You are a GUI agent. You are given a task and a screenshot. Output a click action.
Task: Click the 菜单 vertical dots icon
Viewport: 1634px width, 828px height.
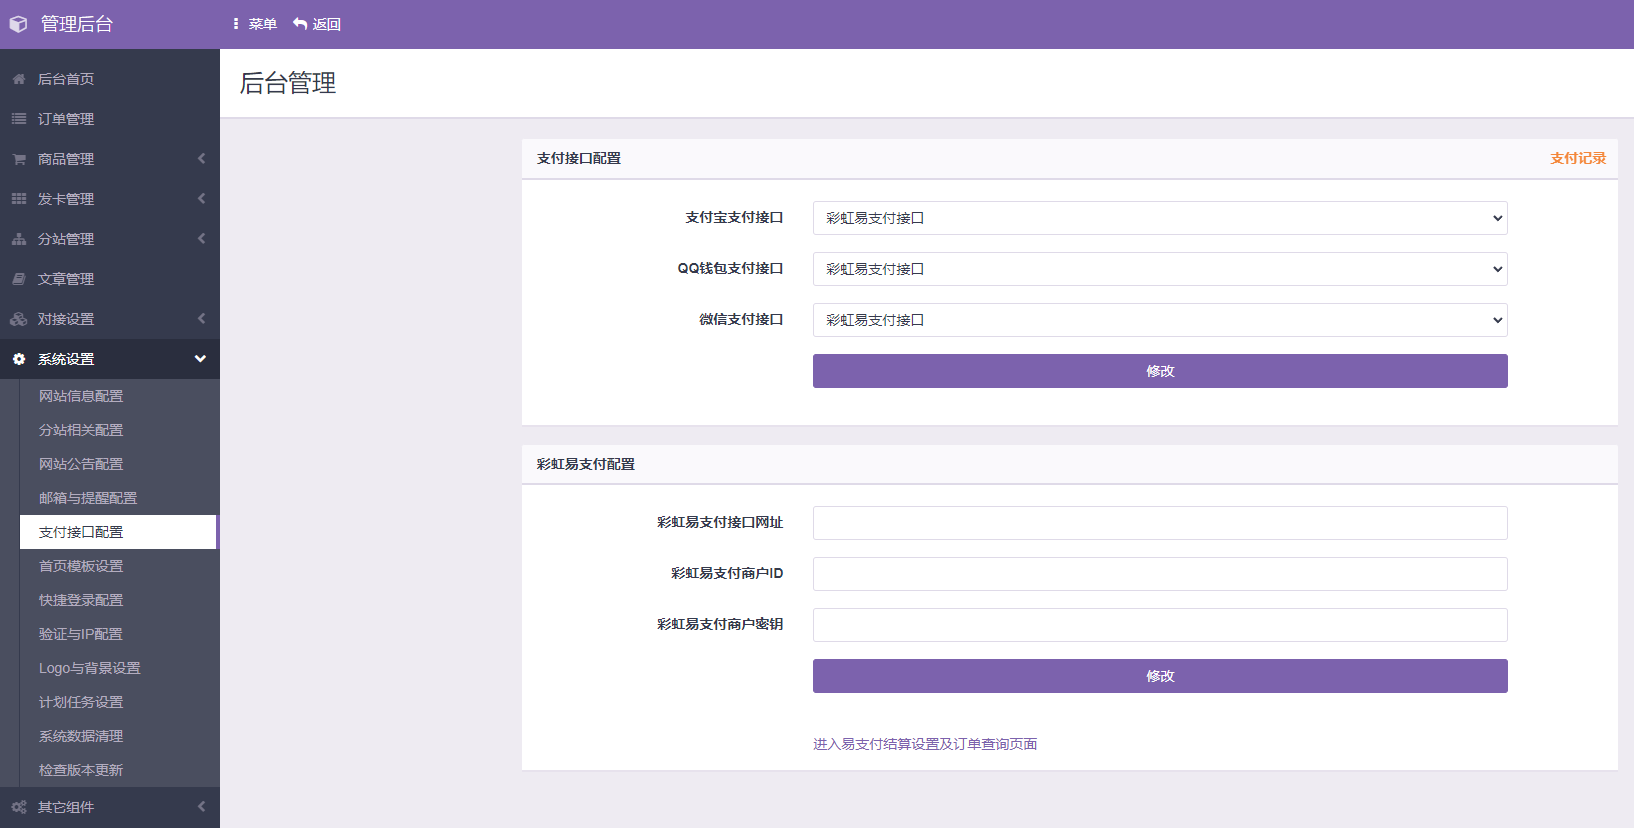click(x=236, y=24)
